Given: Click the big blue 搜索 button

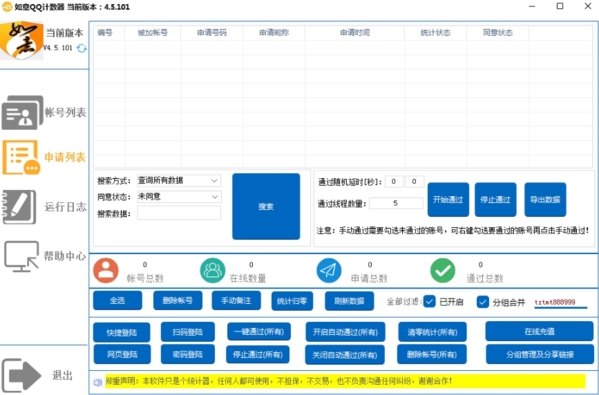Looking at the screenshot, I should tap(266, 206).
